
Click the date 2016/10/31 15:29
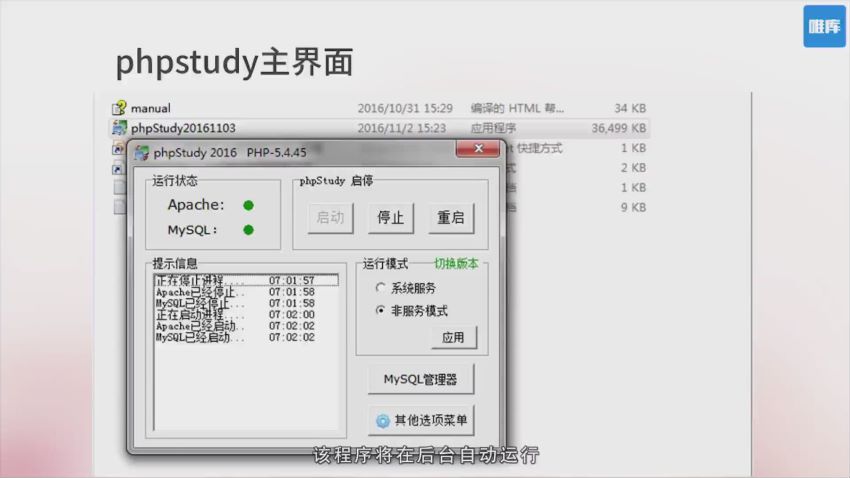(405, 108)
